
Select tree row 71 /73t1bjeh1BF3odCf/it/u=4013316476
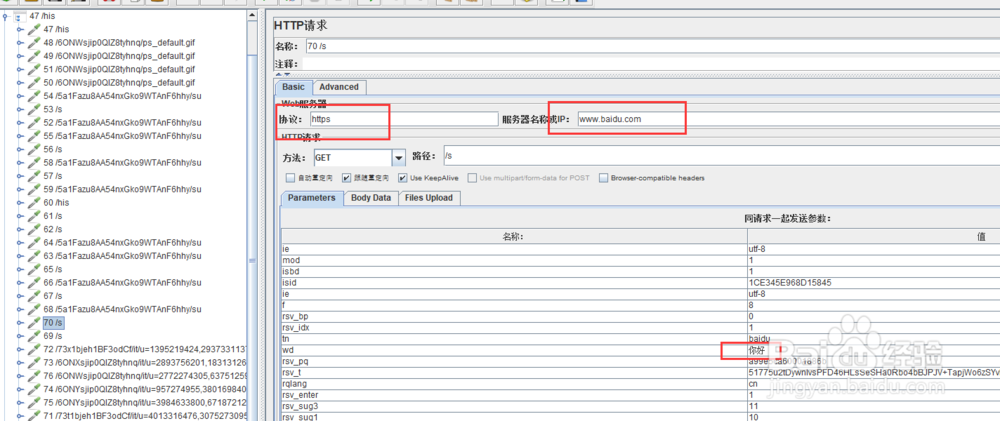[145, 416]
